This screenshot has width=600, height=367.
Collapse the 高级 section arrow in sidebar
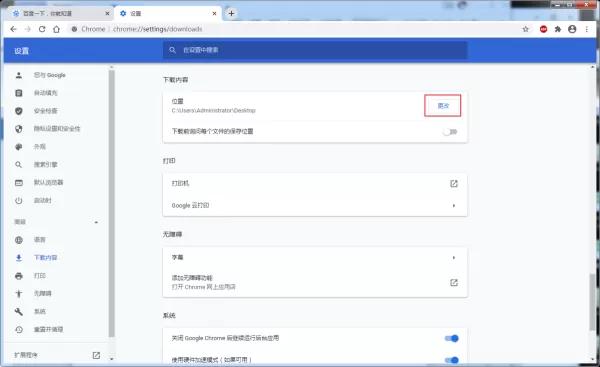pos(96,222)
